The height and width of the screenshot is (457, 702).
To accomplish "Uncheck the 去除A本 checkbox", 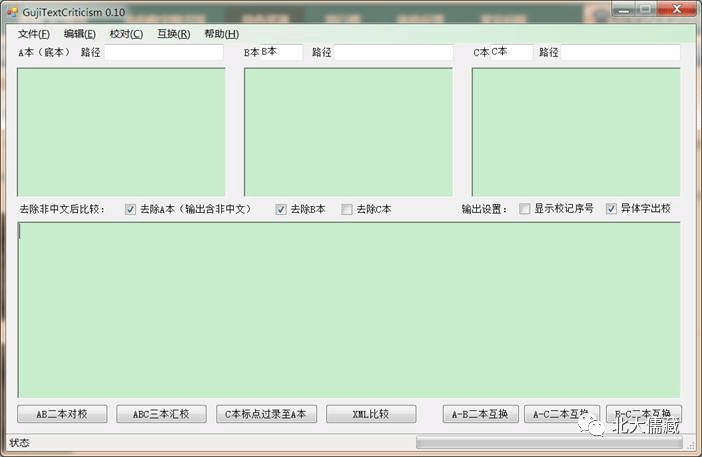I will pos(131,210).
